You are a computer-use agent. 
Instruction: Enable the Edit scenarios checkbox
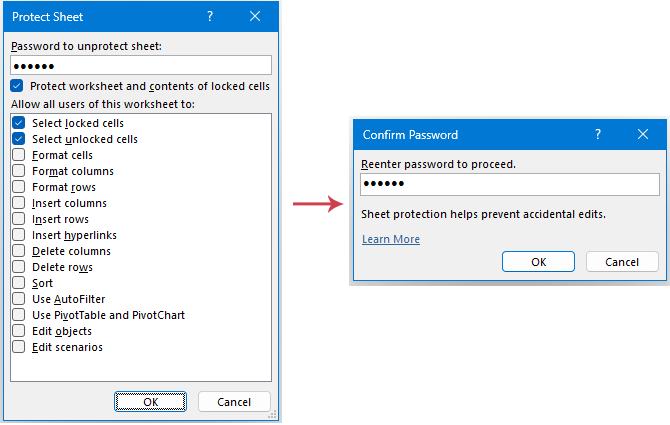click(x=19, y=347)
